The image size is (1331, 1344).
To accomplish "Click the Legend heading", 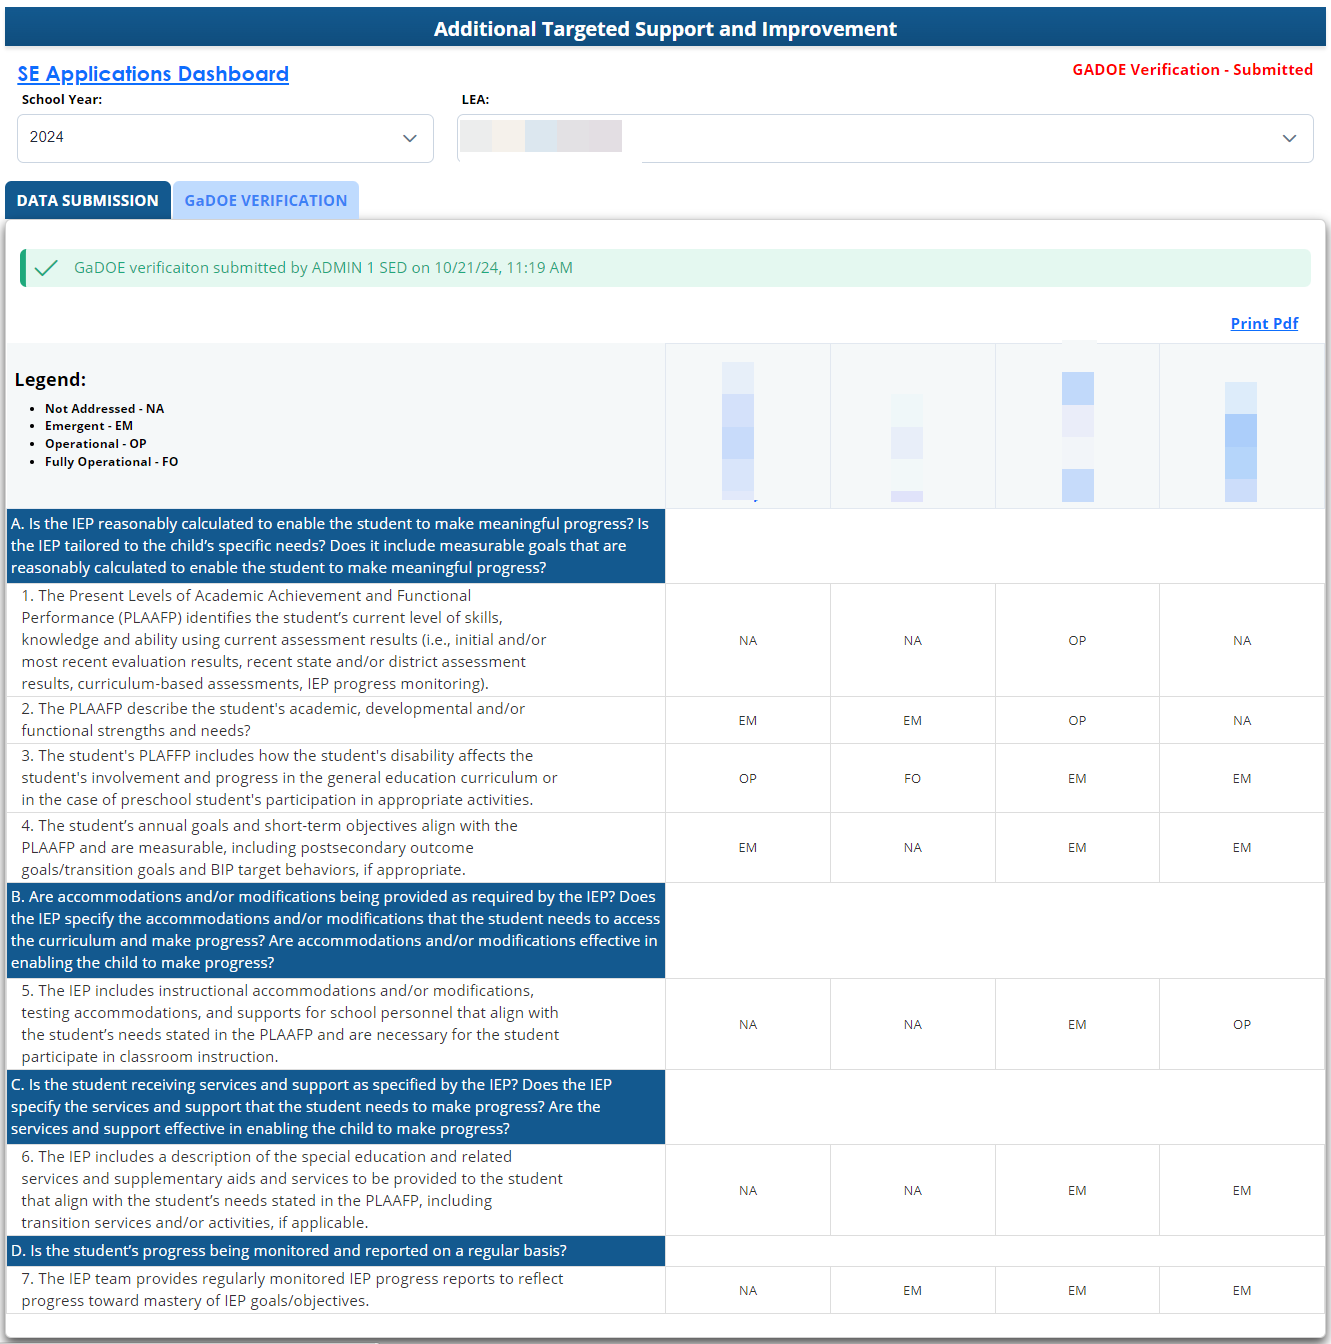I will (x=51, y=380).
